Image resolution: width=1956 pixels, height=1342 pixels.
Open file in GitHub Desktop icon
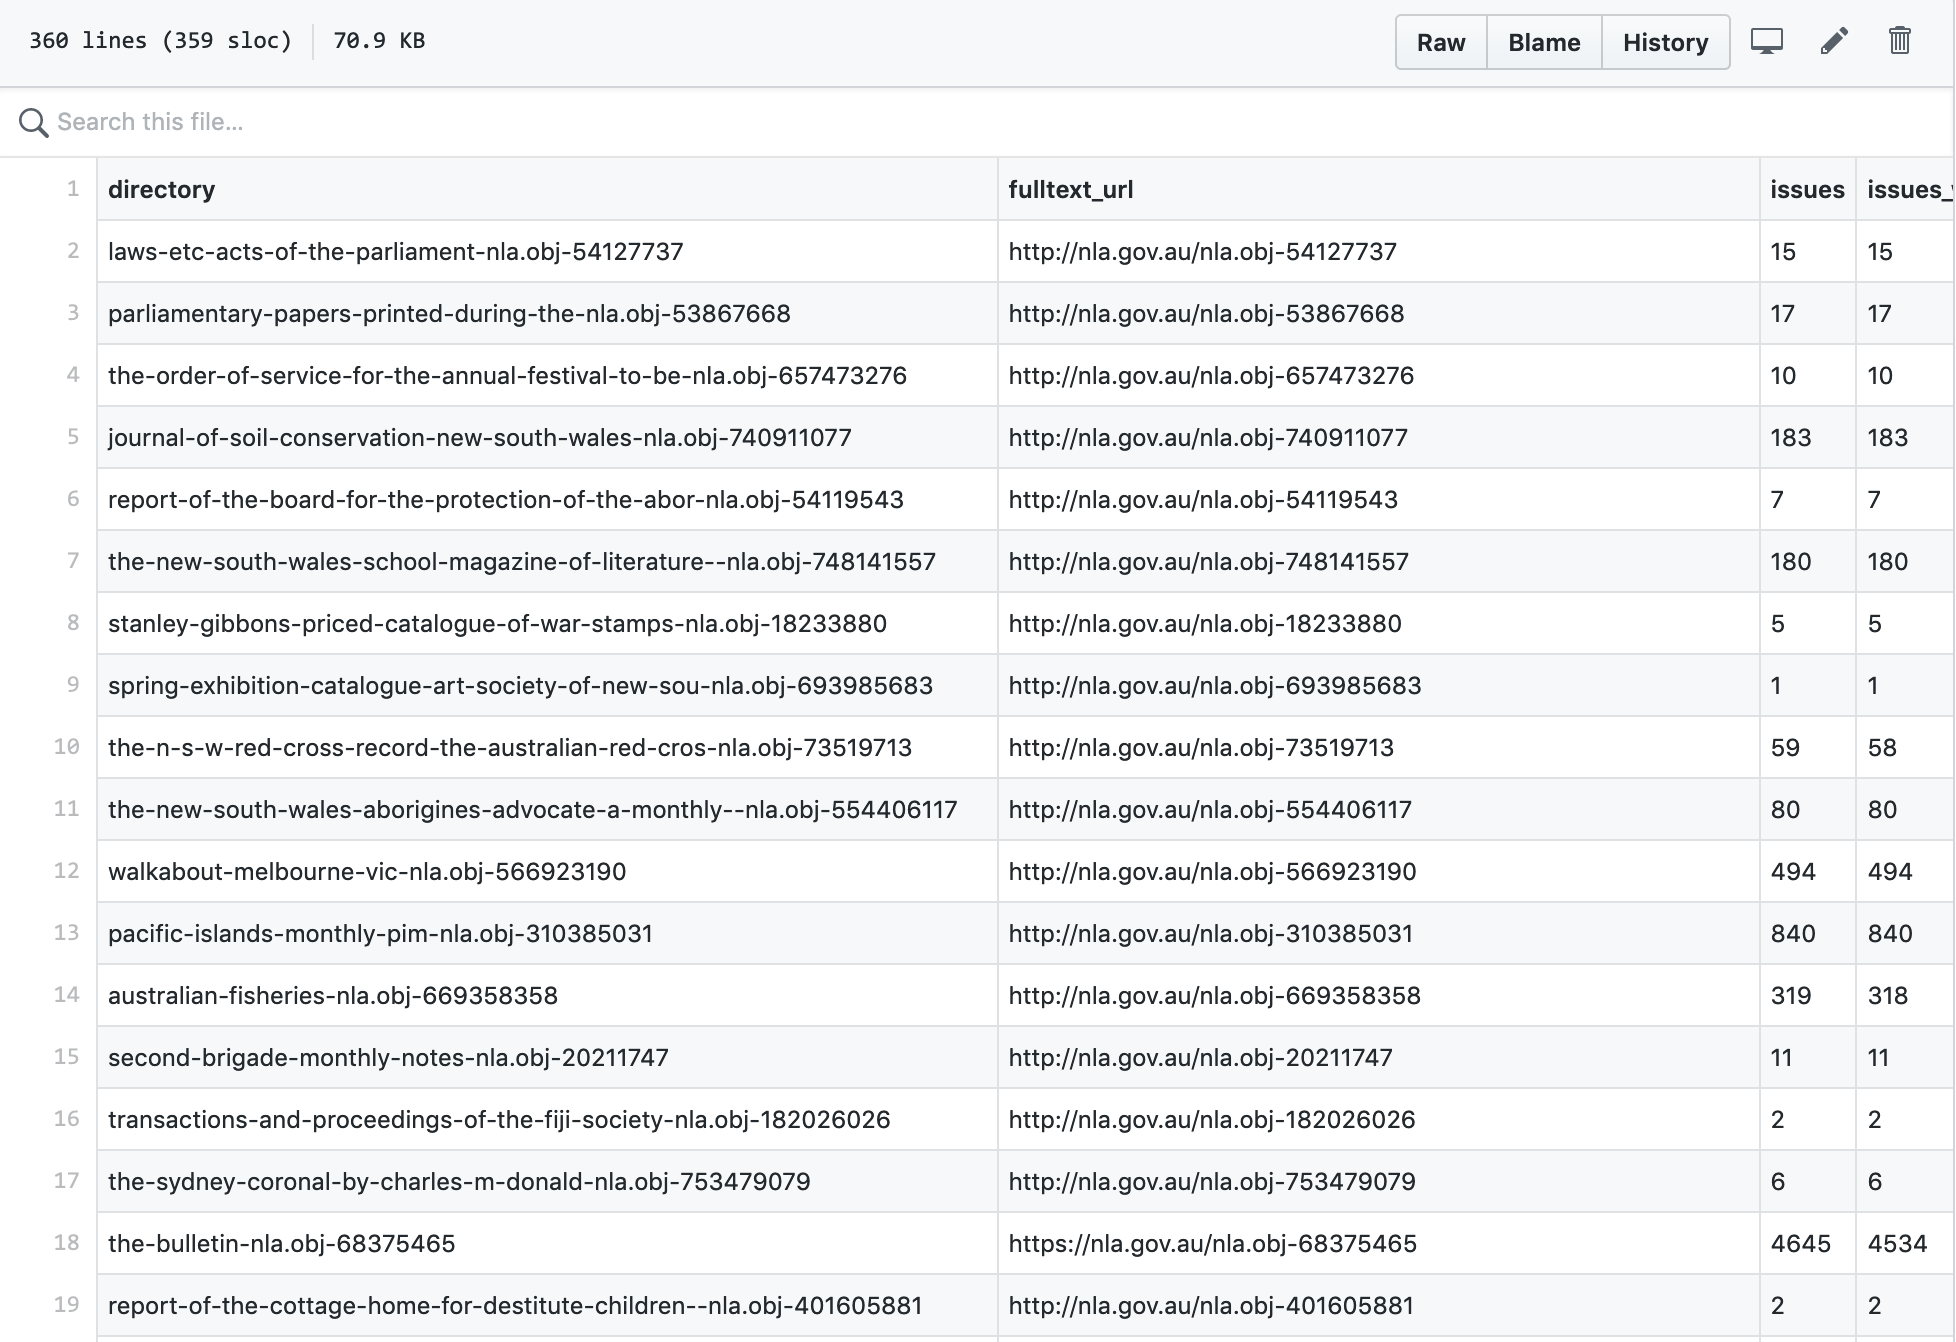tap(1766, 42)
